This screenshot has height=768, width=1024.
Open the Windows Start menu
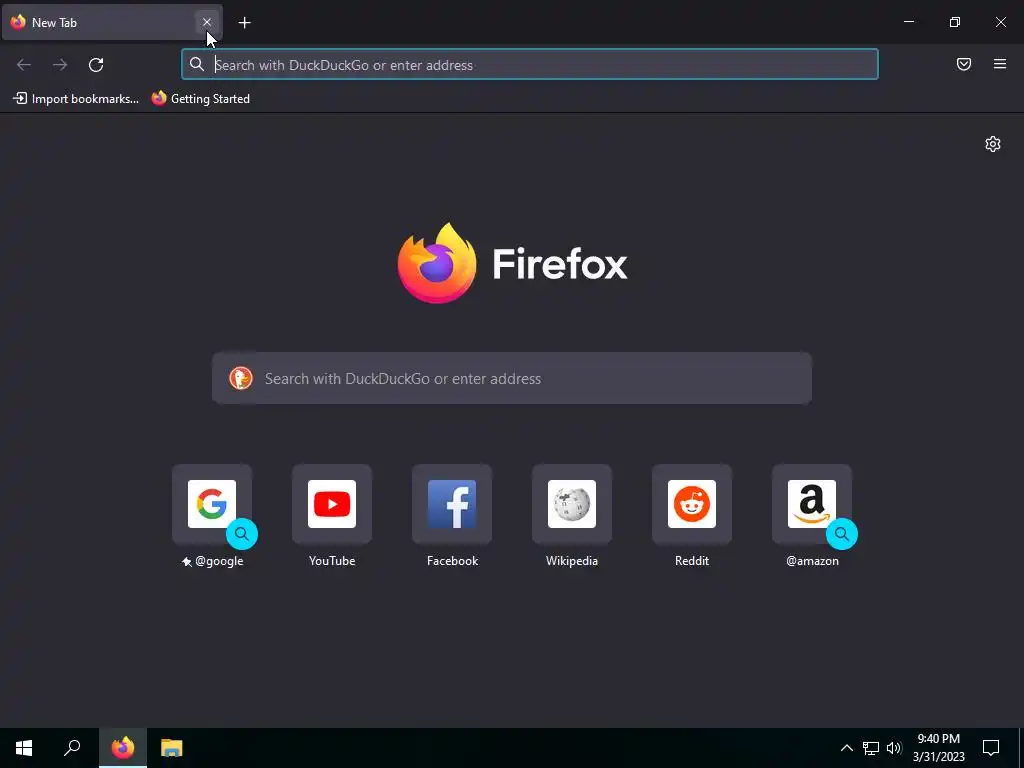point(24,748)
